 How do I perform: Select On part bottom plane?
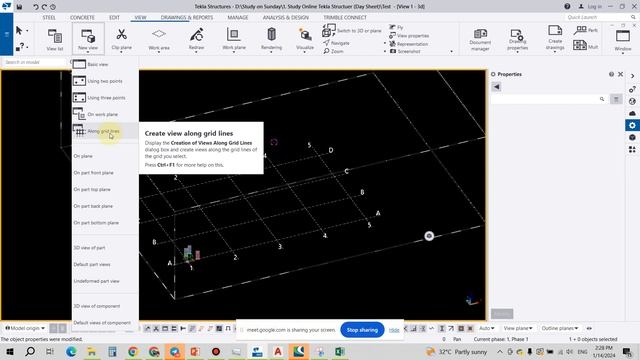(105, 223)
